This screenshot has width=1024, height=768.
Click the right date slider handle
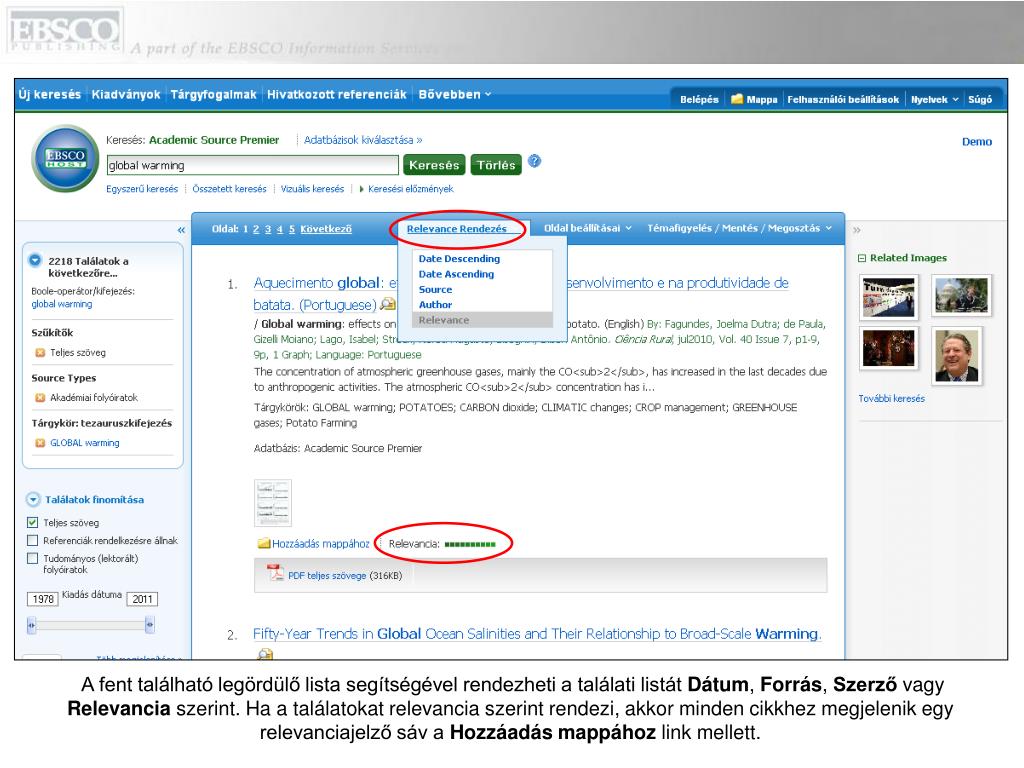click(150, 625)
